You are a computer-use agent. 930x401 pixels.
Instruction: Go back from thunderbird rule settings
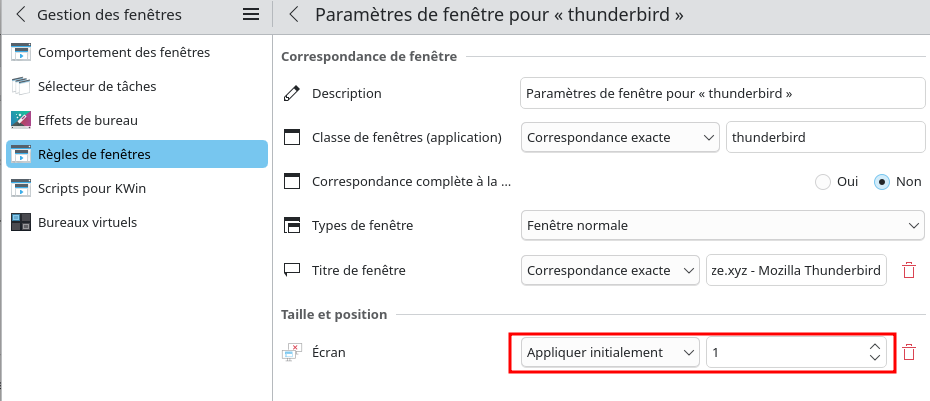coord(294,15)
